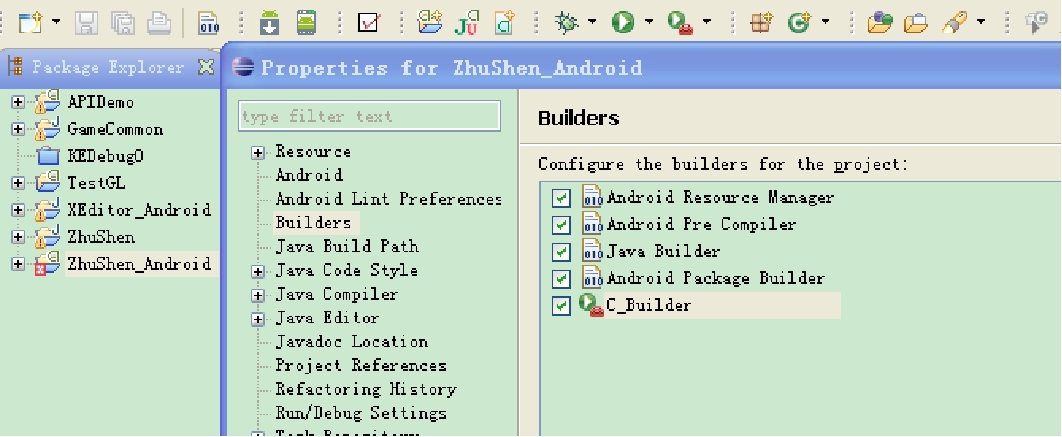
Task: Expand the GameCommon project node
Action: (18, 129)
